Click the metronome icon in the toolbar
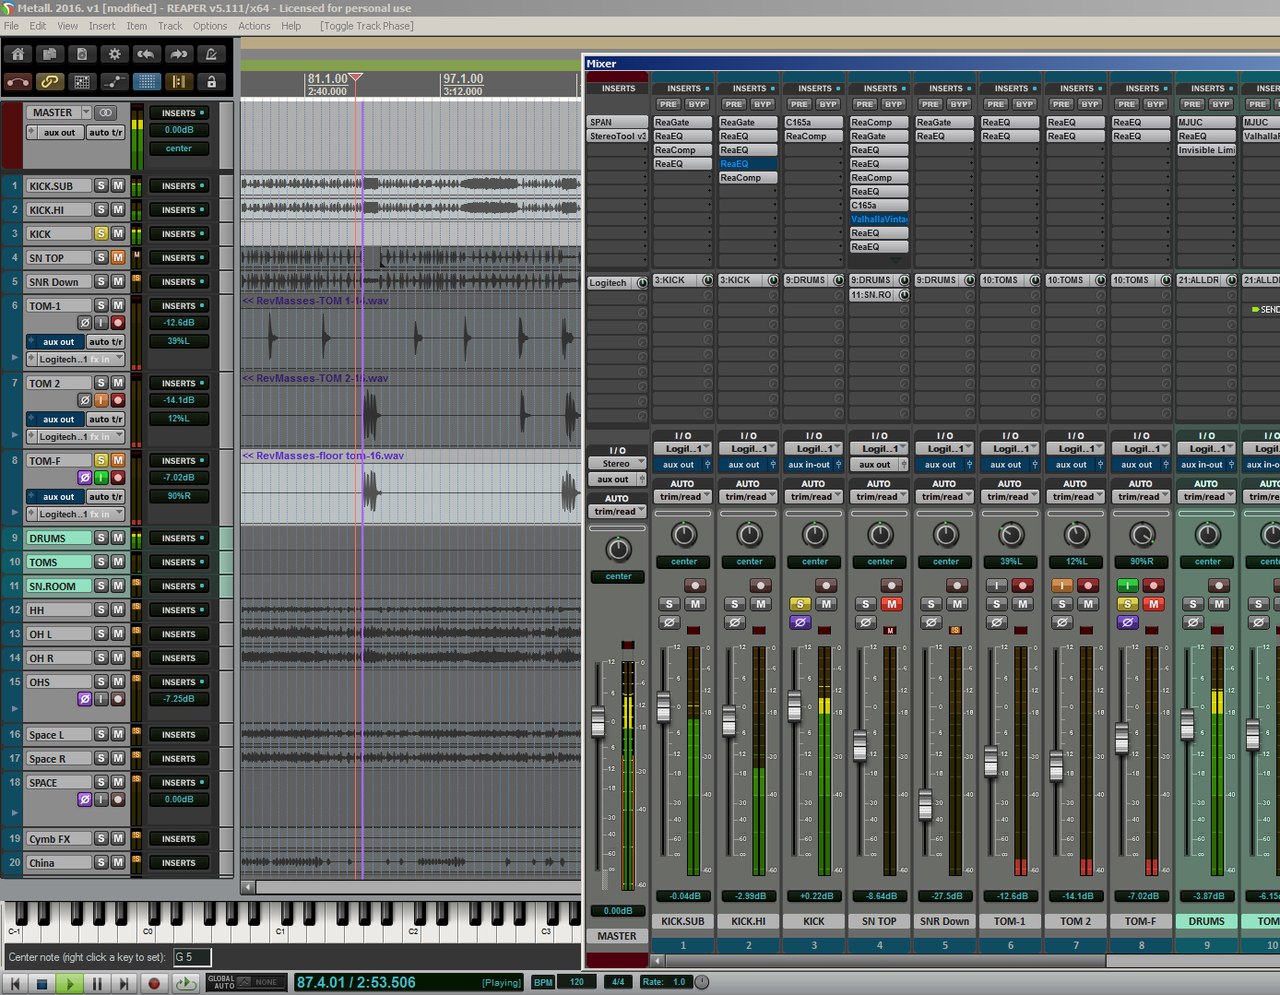Viewport: 1280px width, 995px height. 211,54
